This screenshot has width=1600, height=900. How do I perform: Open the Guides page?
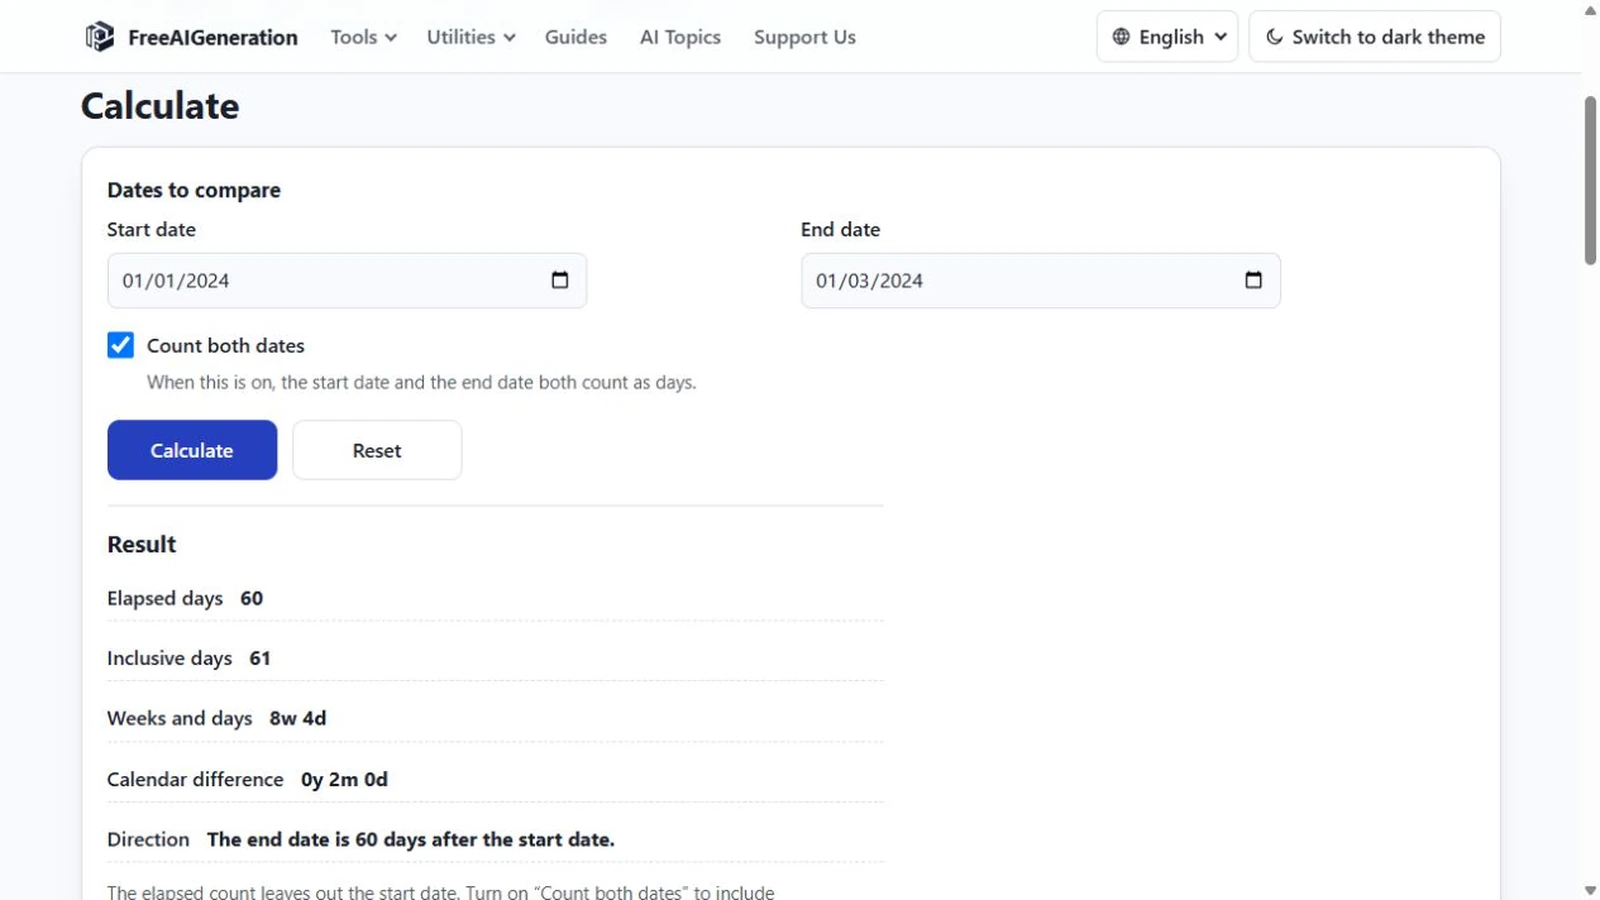click(x=575, y=37)
